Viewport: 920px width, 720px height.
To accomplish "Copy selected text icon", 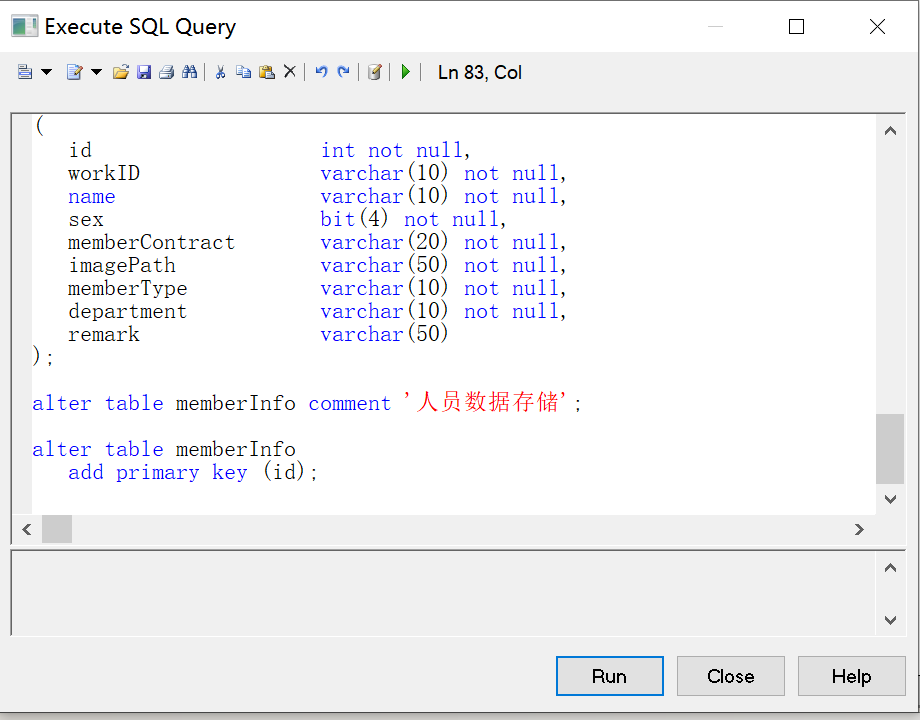I will 243,72.
